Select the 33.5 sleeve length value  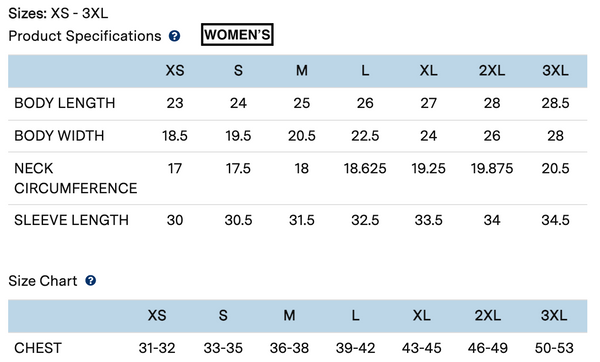click(x=429, y=220)
